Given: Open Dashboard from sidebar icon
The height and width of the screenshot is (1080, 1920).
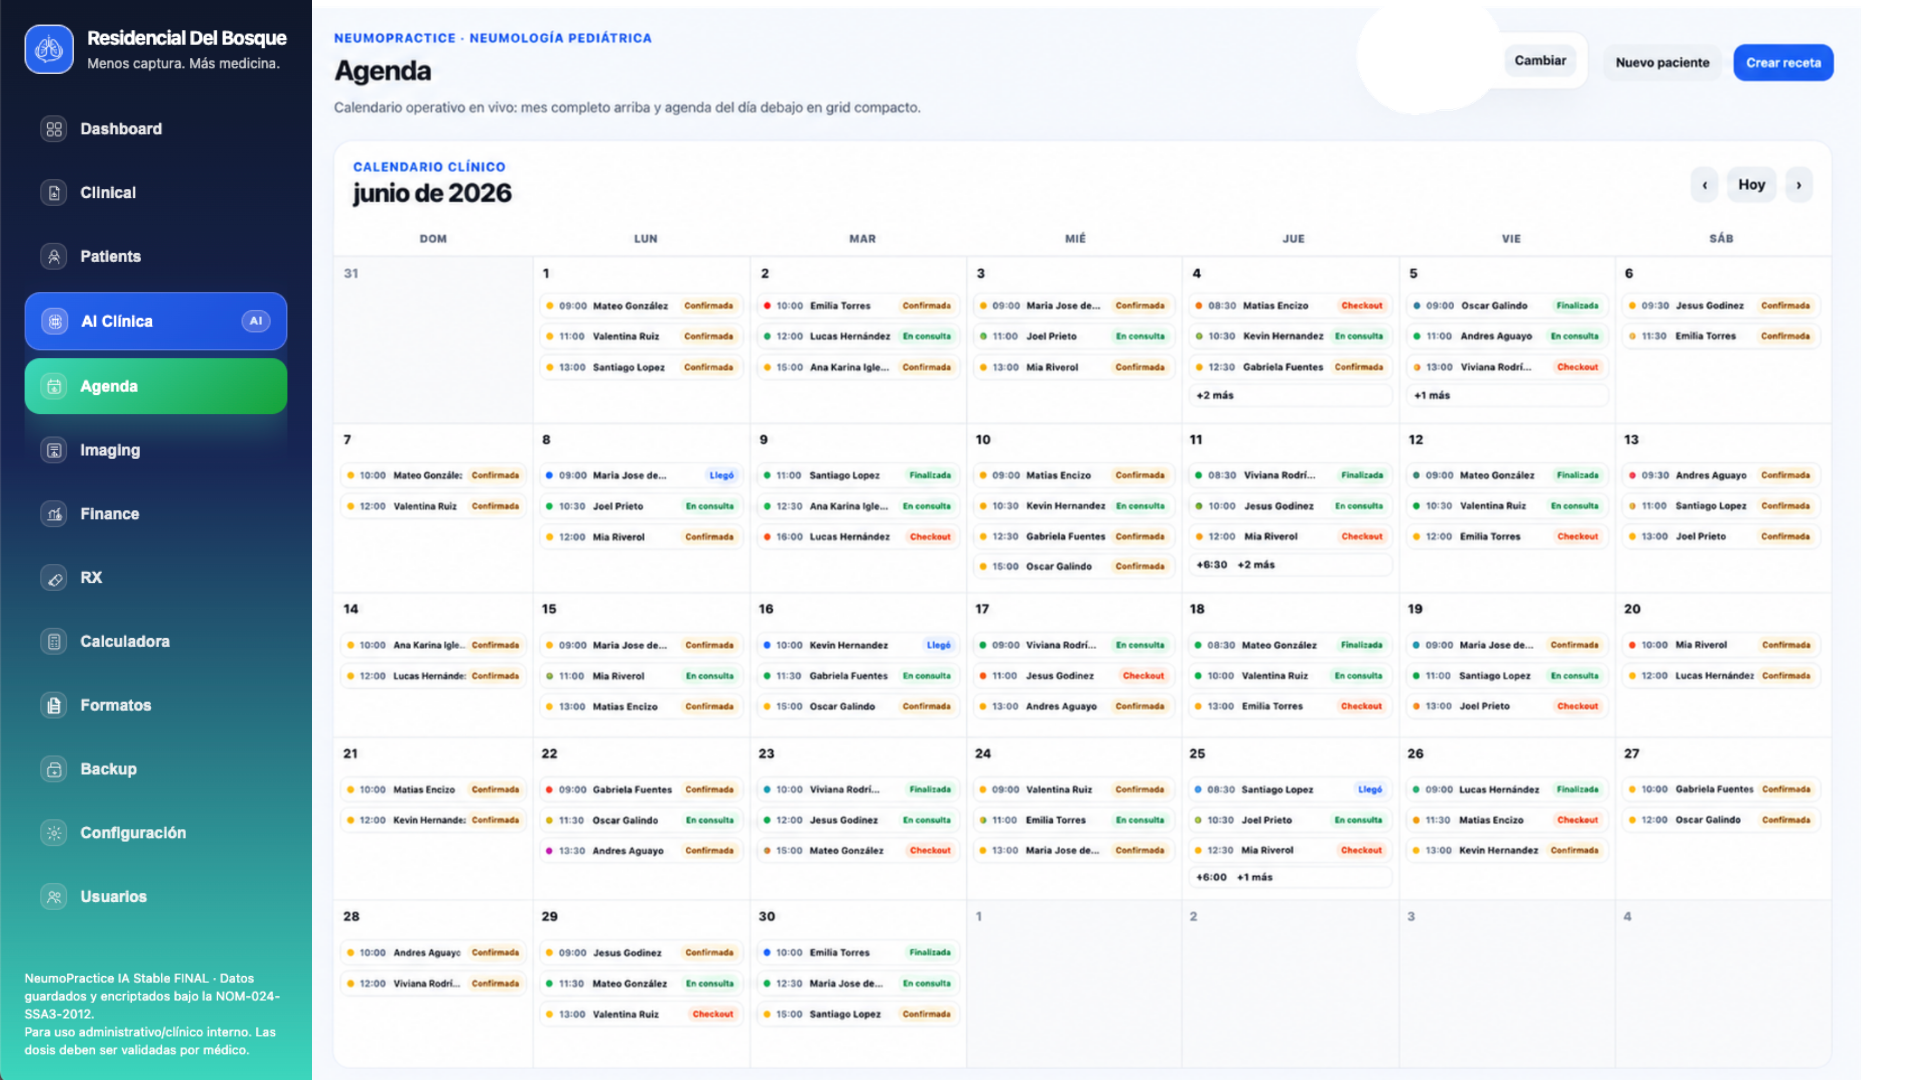Looking at the screenshot, I should pos(54,129).
